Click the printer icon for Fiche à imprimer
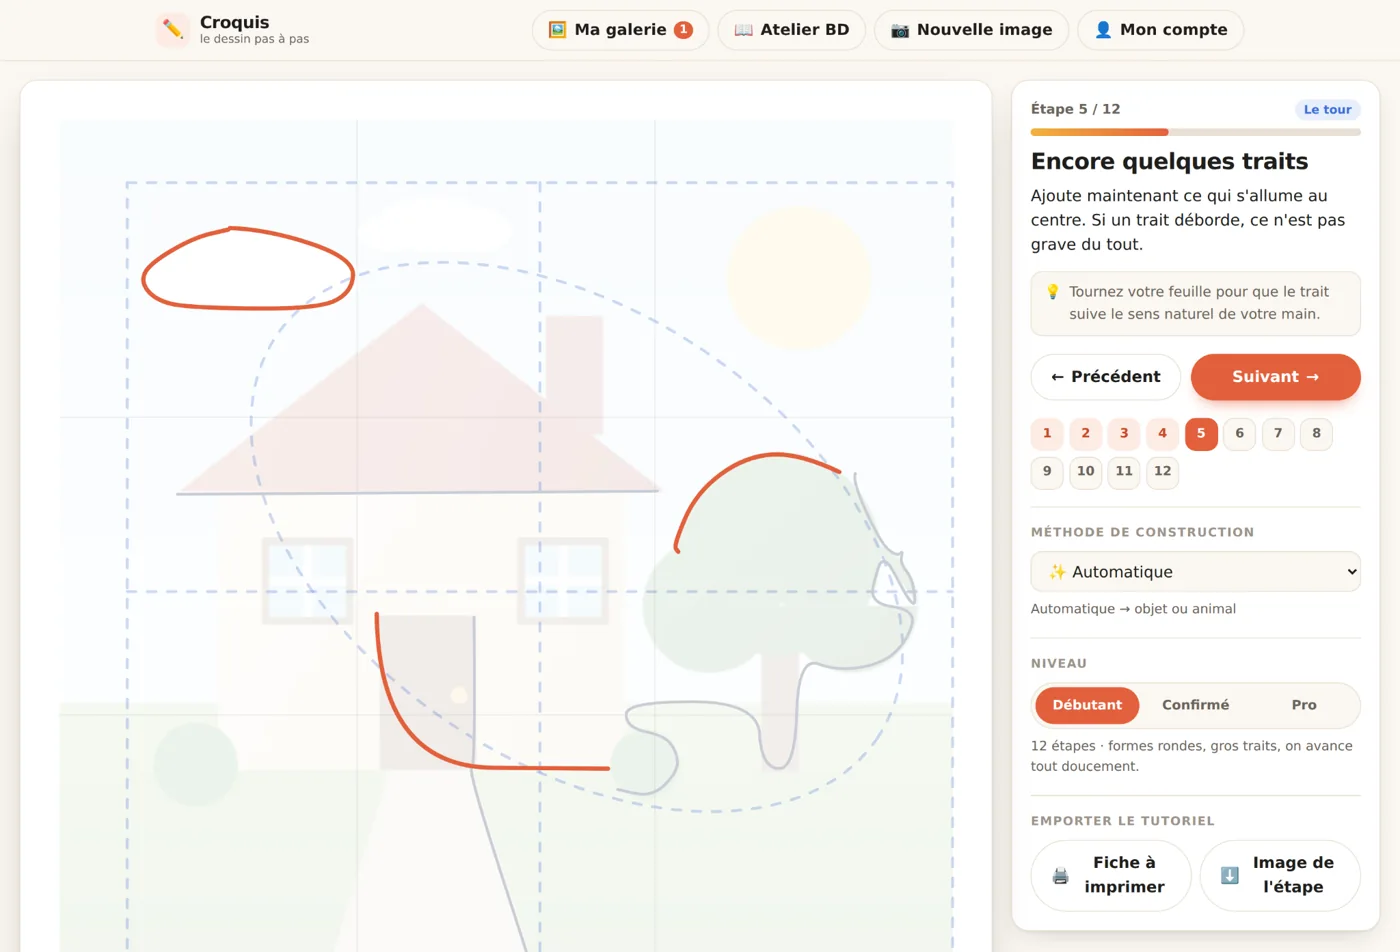1400x952 pixels. (x=1060, y=876)
